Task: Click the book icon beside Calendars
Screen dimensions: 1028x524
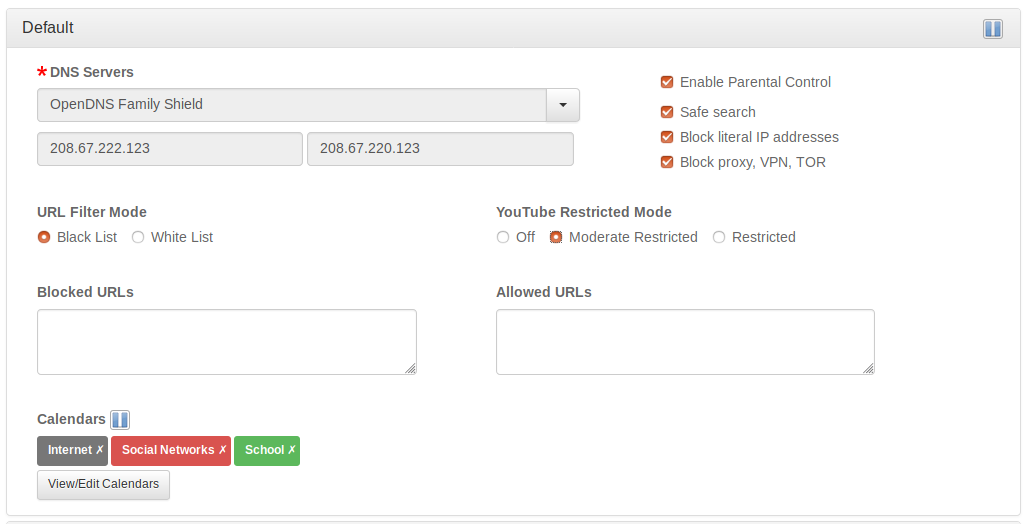Action: (120, 420)
